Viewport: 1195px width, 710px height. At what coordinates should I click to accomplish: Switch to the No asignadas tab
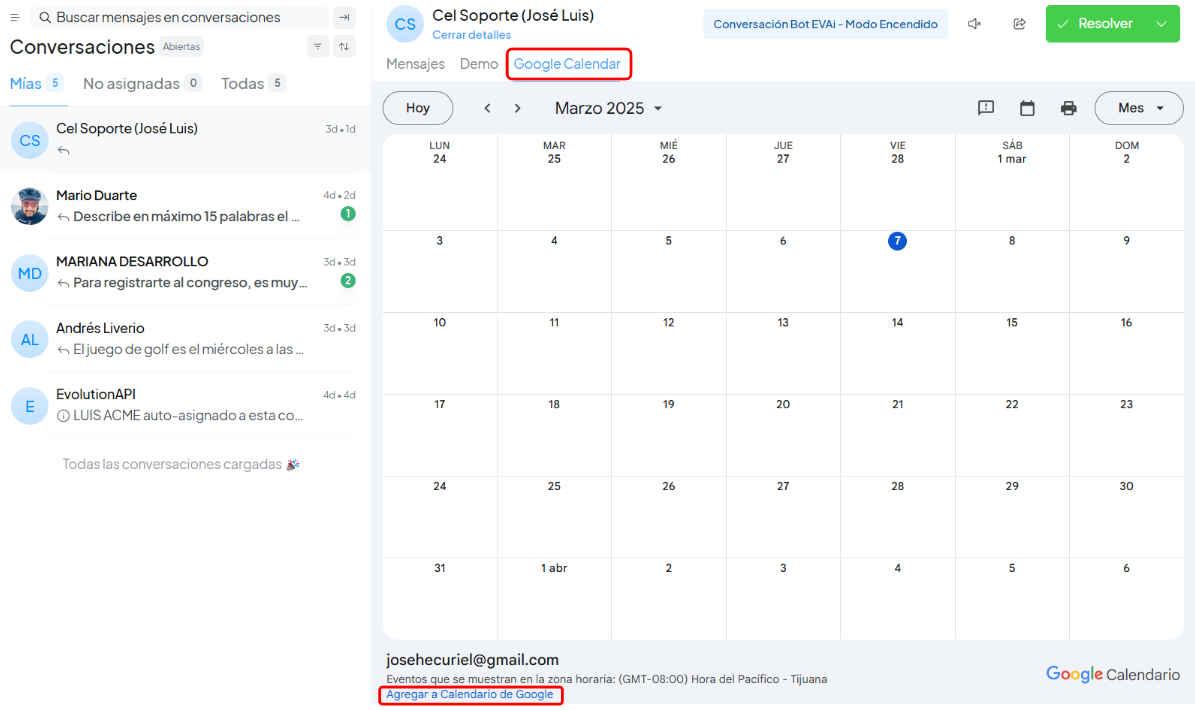tap(142, 84)
